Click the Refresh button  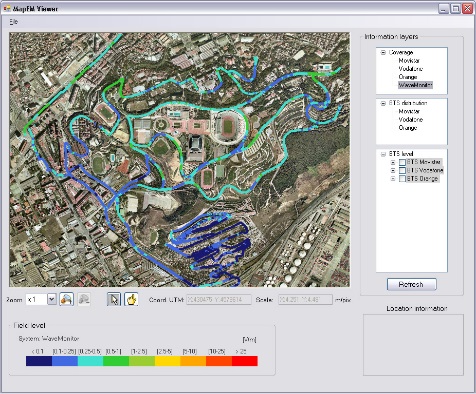(411, 284)
